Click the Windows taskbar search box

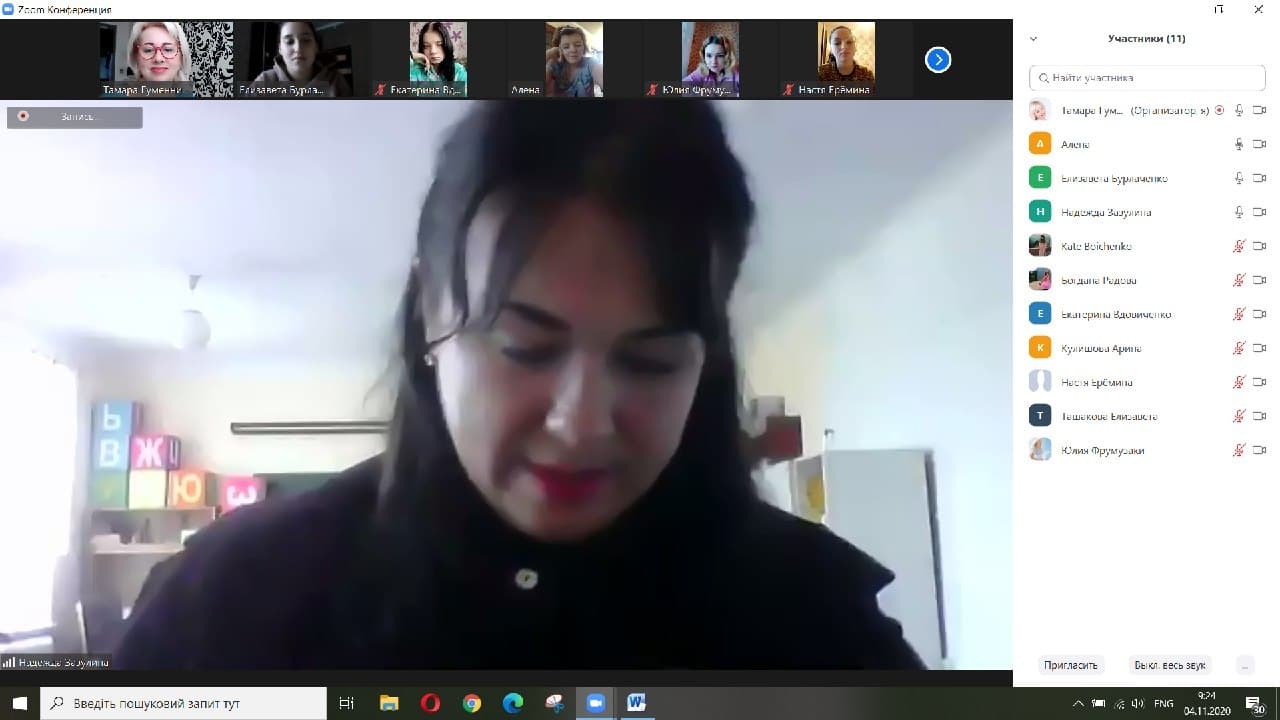183,703
